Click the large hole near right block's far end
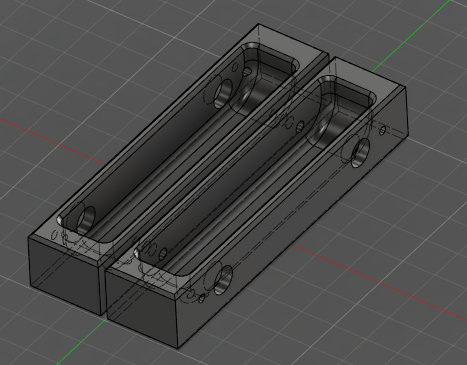The height and width of the screenshot is (365, 467). coord(360,153)
